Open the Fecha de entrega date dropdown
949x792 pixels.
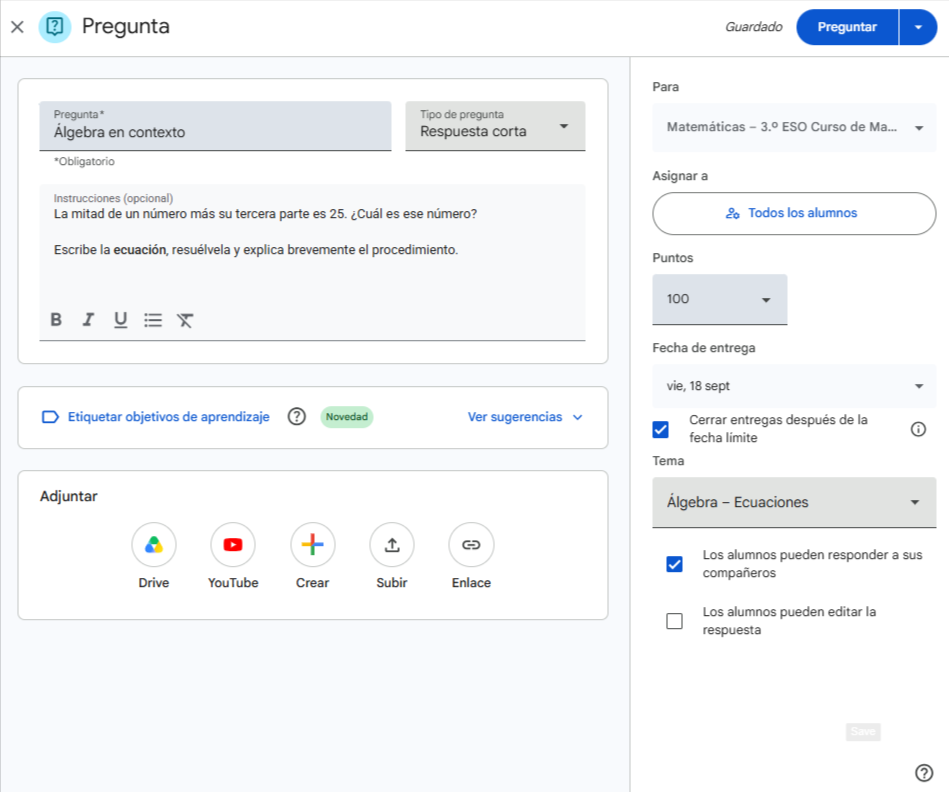[794, 386]
